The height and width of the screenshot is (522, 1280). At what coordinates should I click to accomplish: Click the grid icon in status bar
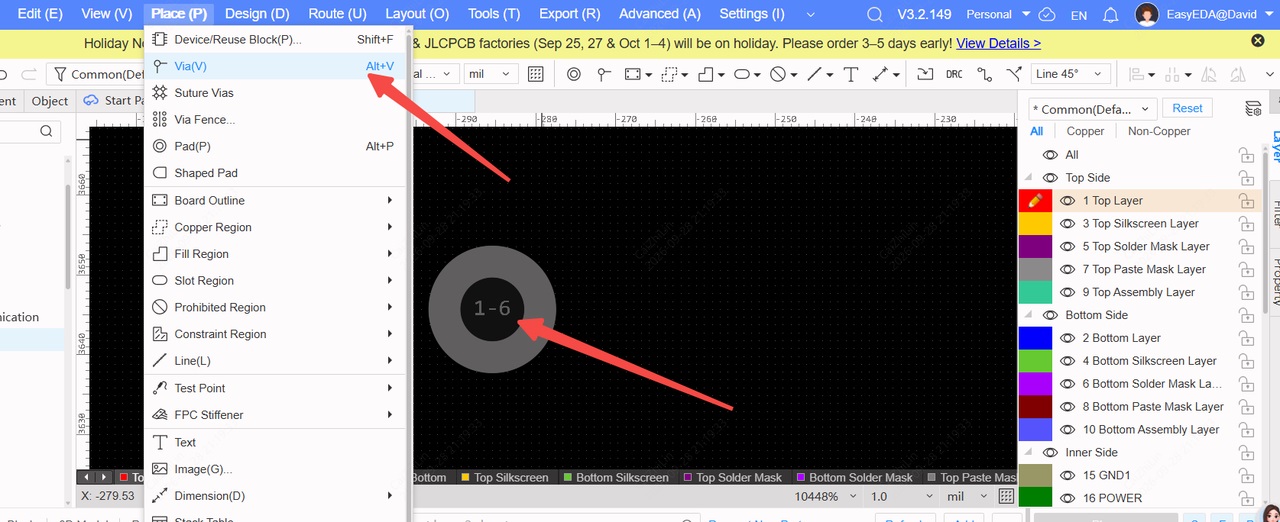click(x=1006, y=496)
